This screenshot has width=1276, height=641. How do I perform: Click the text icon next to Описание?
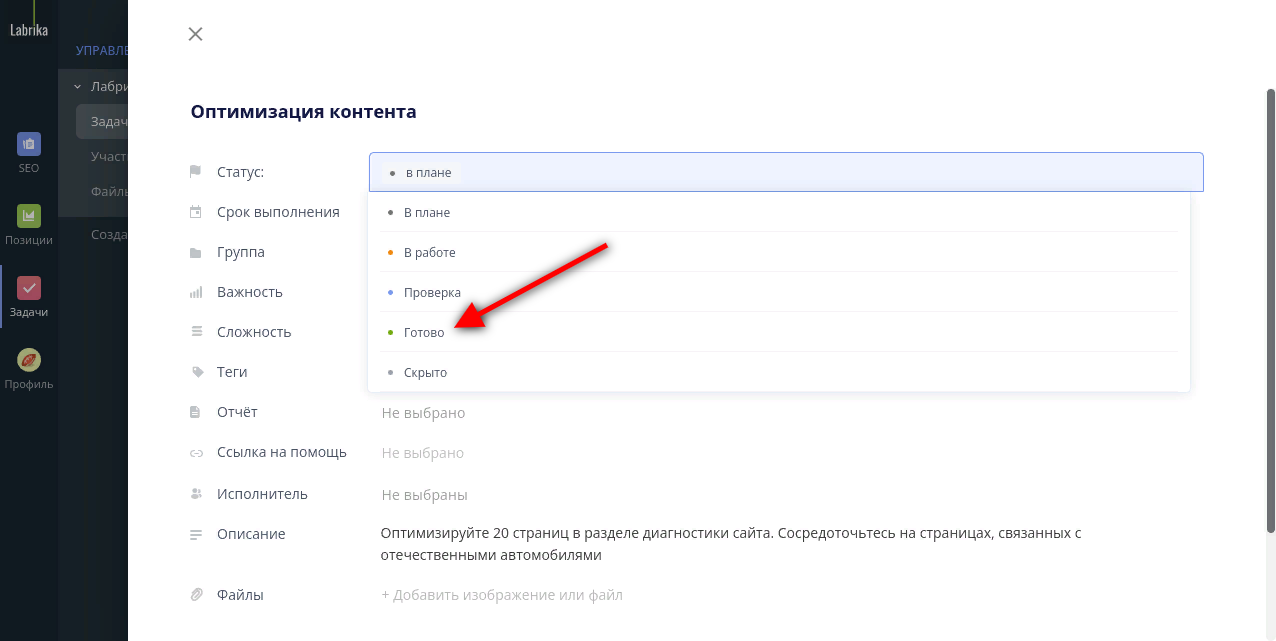(196, 535)
